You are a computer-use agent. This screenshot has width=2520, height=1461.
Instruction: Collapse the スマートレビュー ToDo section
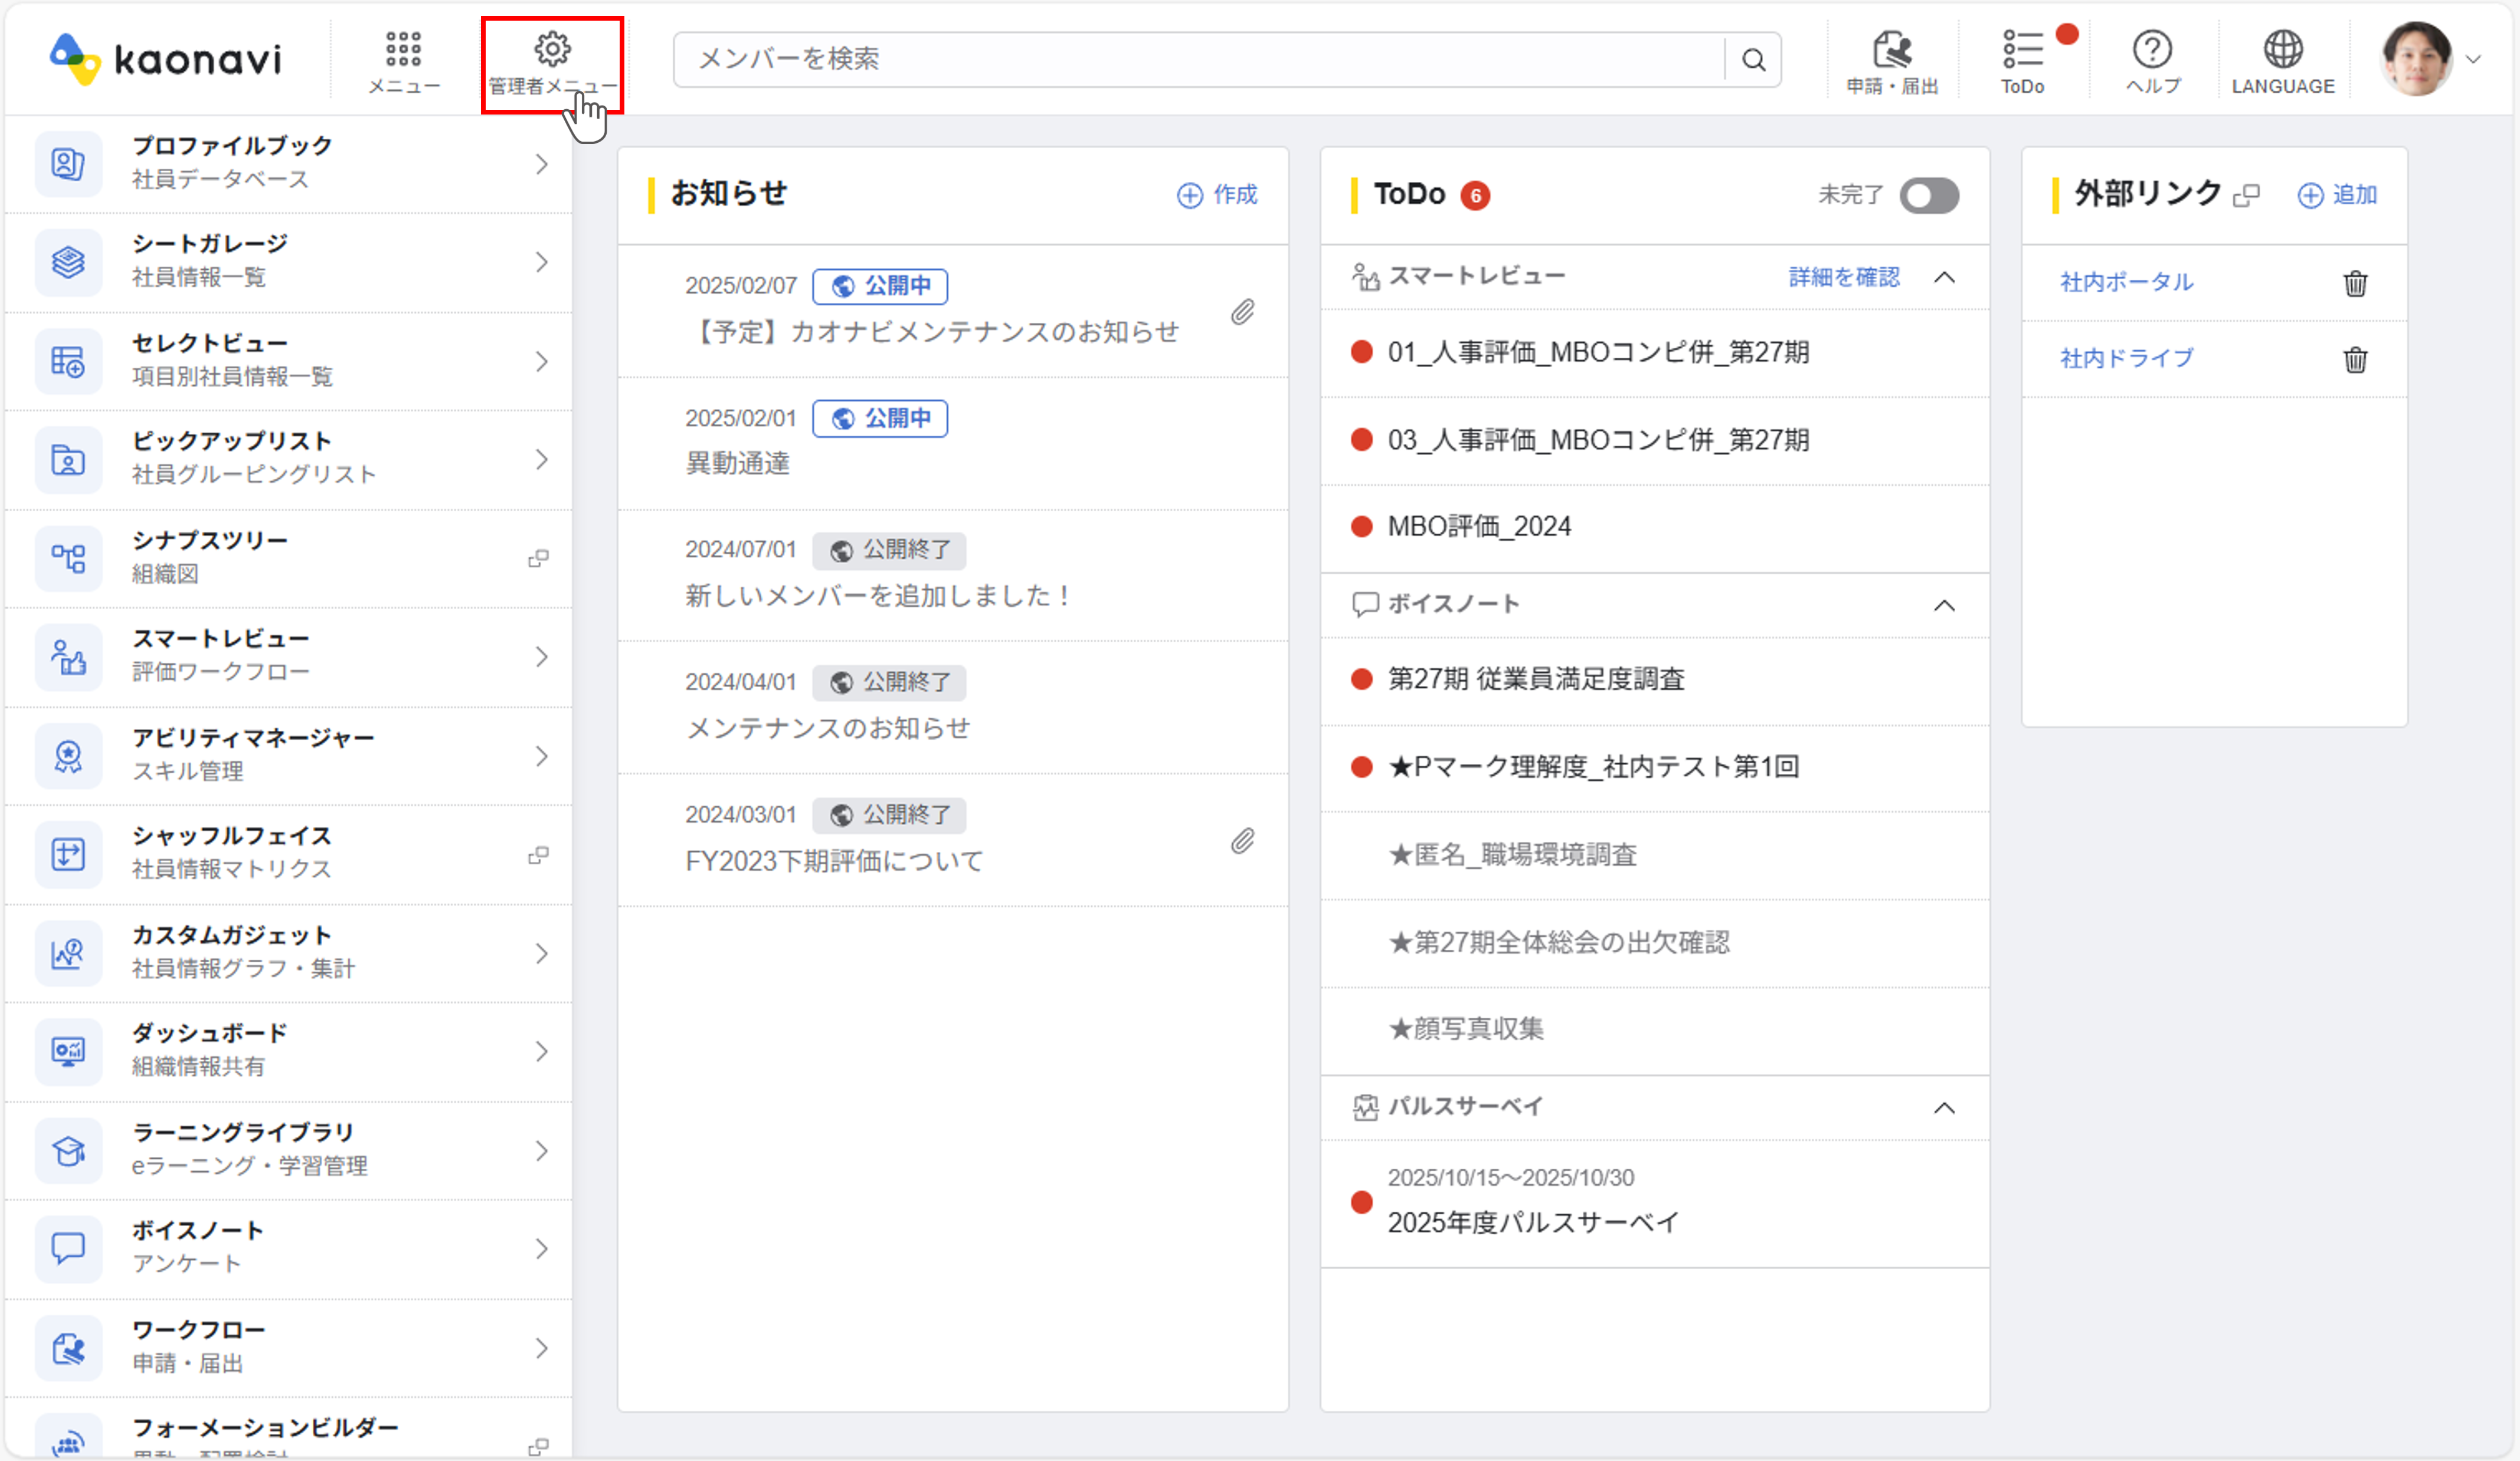[1944, 277]
